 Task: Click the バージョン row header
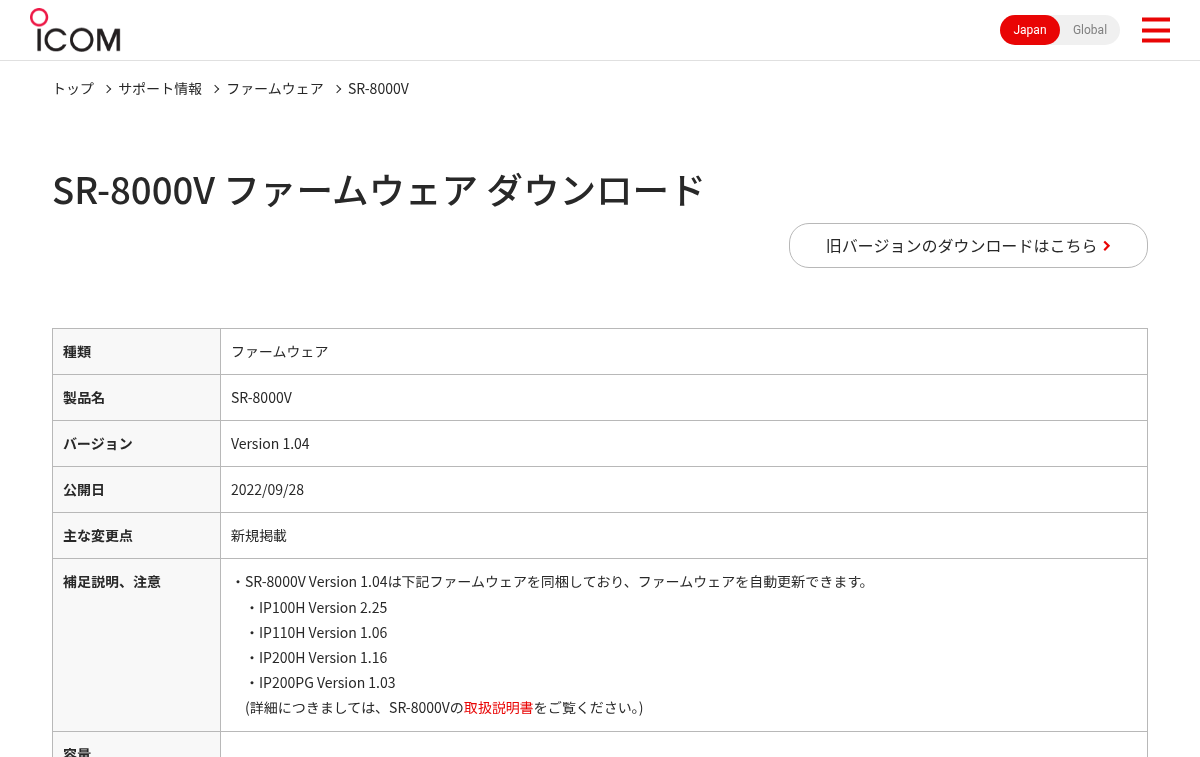click(x=136, y=443)
